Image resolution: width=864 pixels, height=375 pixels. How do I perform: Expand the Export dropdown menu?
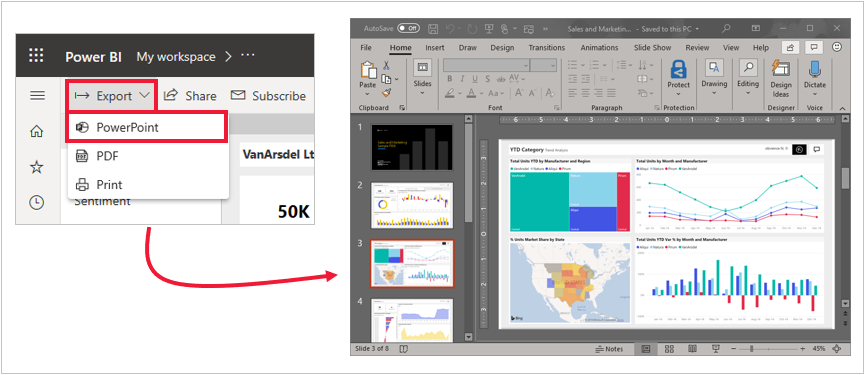coord(112,96)
